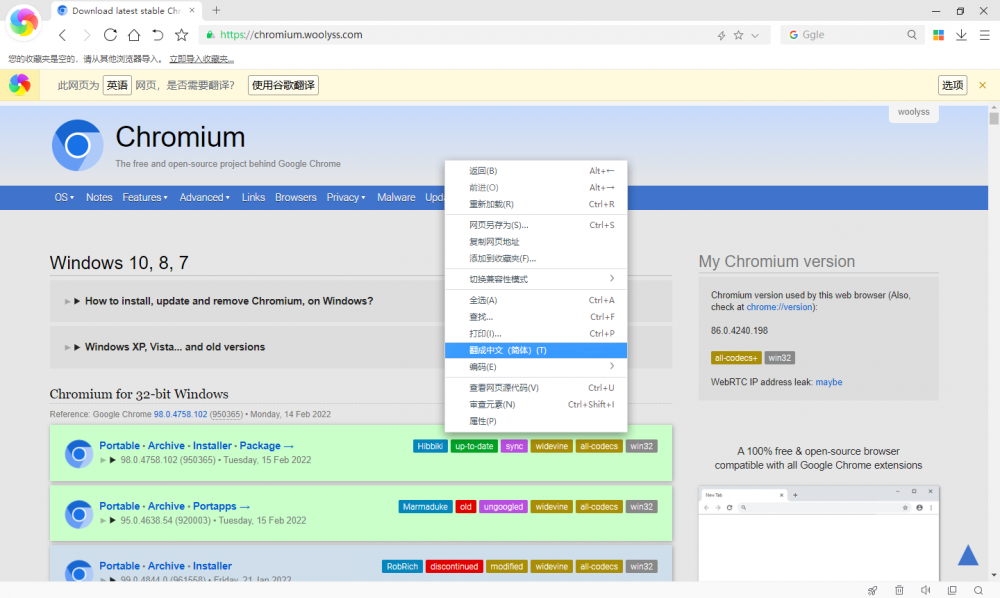Click the undo closed tab icon

157,35
